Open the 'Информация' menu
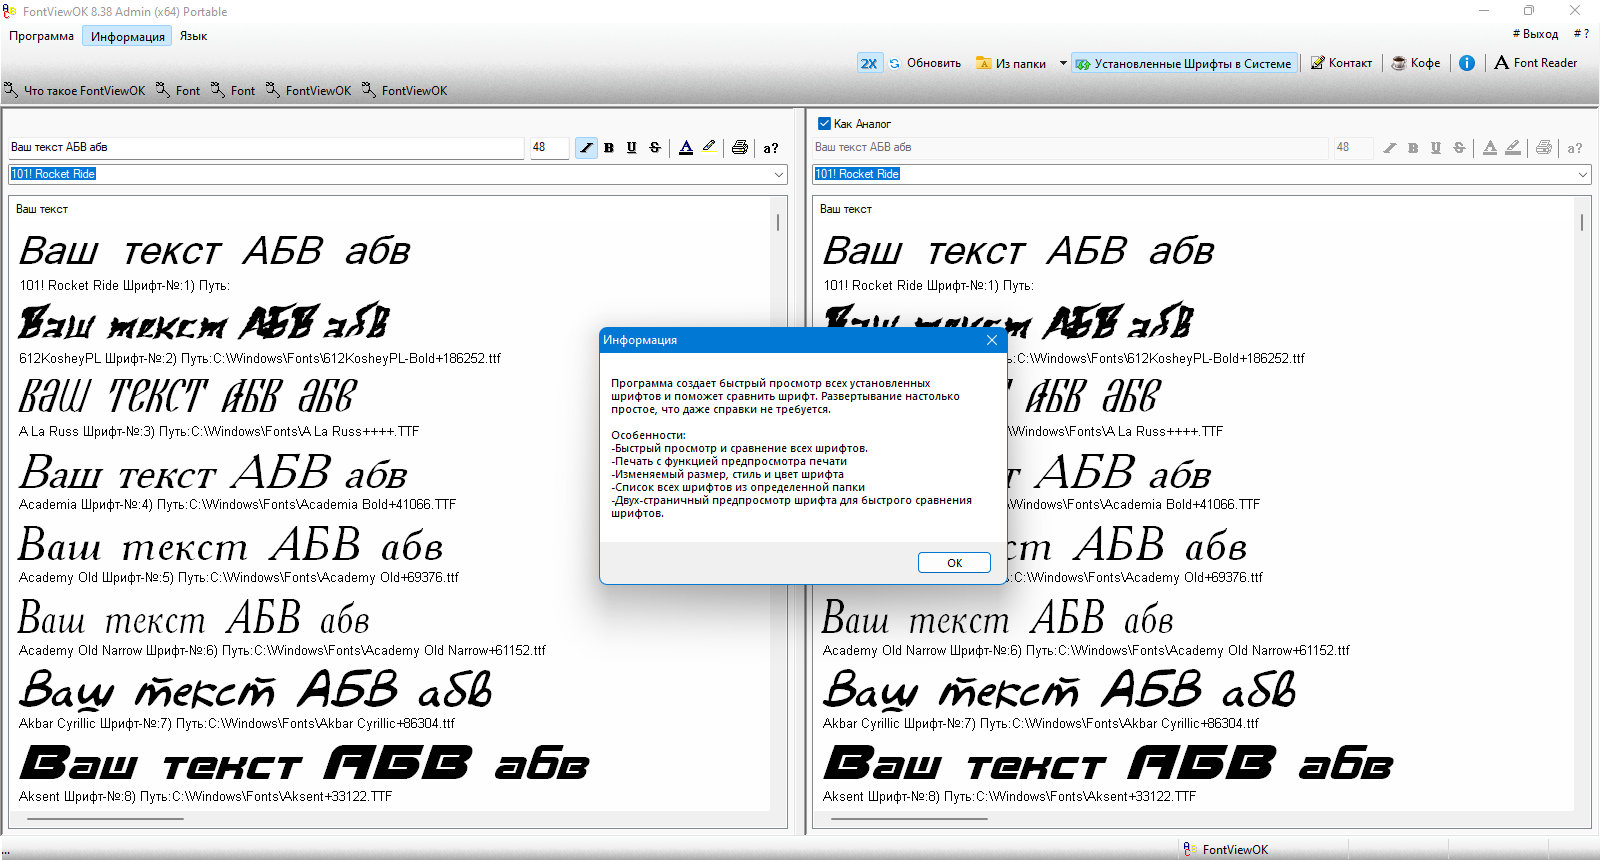 pos(128,36)
